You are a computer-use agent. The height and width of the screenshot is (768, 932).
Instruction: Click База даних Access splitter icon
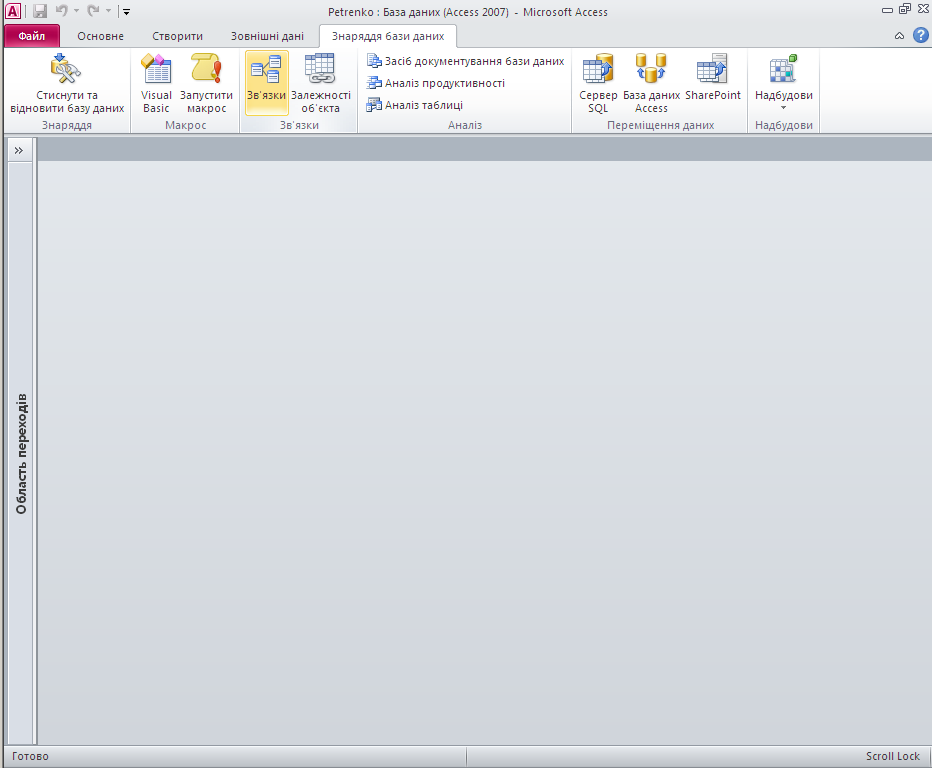click(x=651, y=68)
